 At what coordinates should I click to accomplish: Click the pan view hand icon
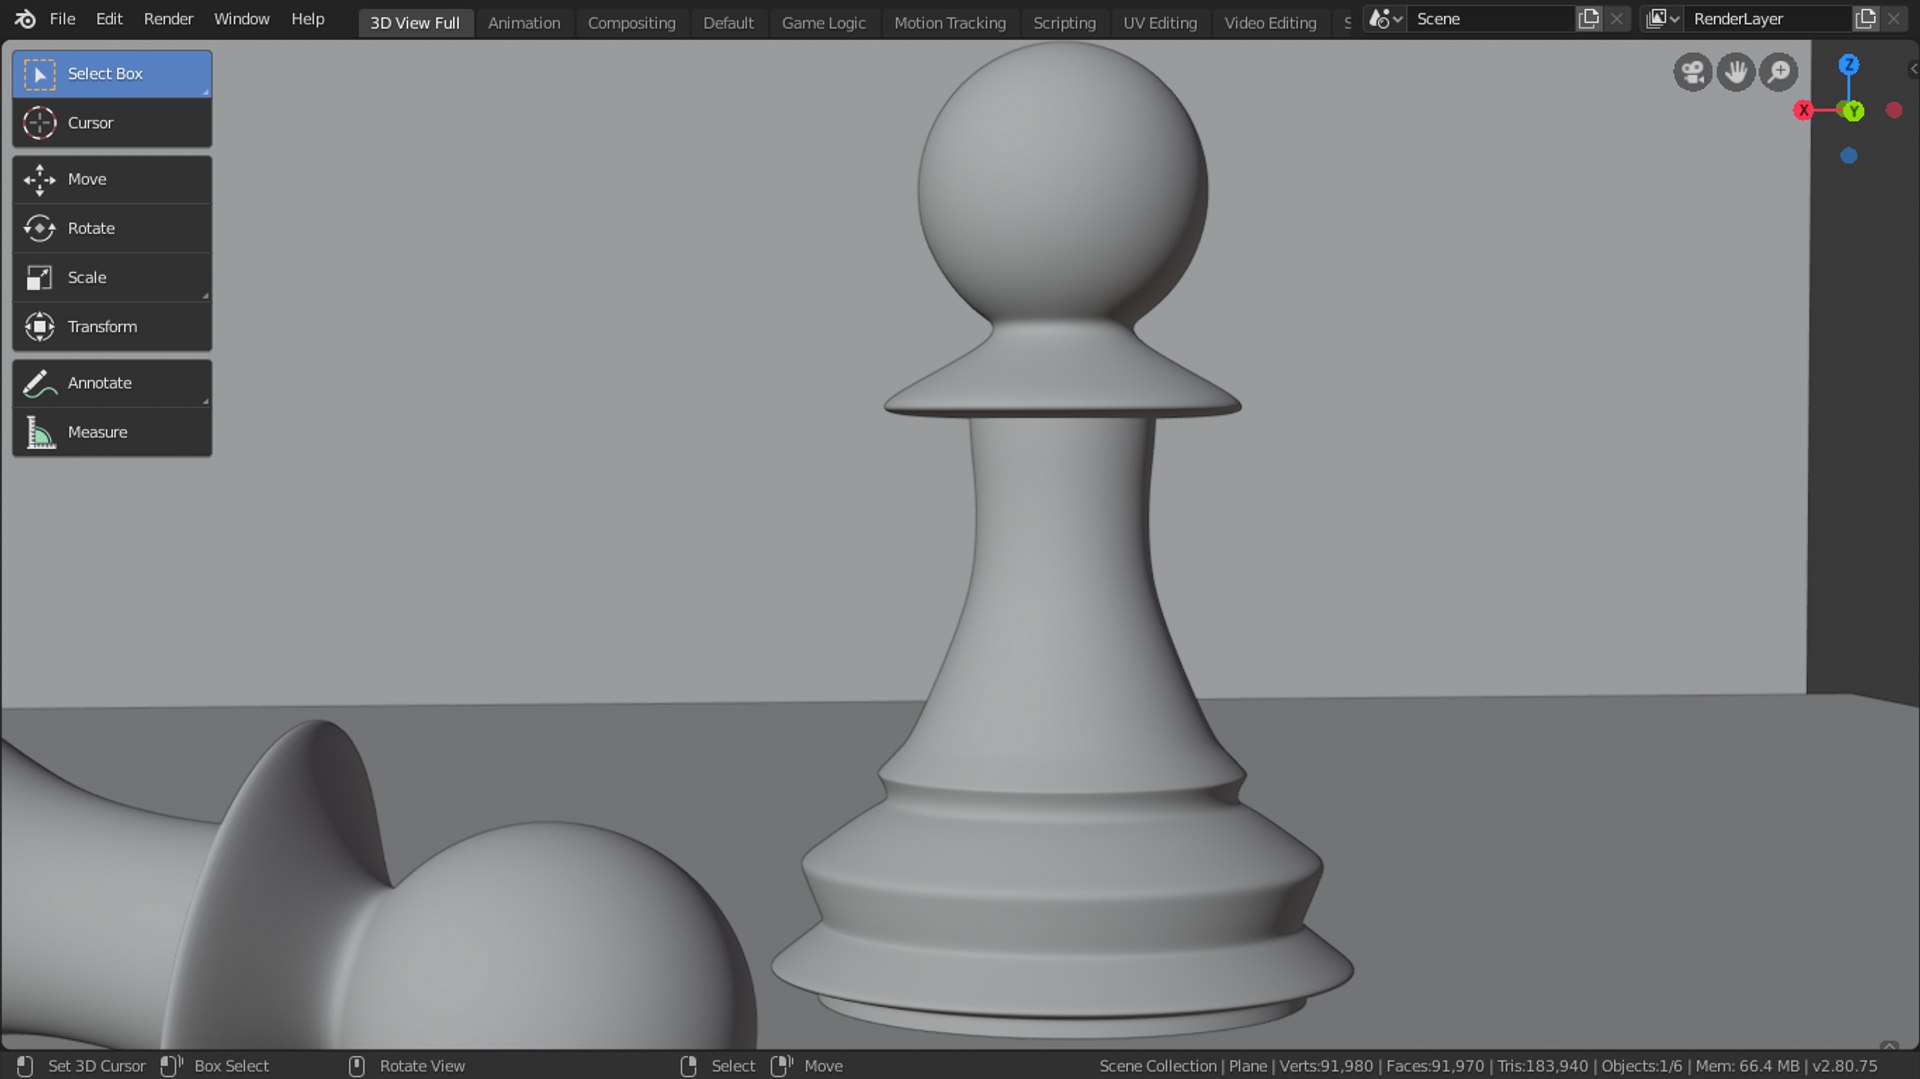(x=1736, y=72)
